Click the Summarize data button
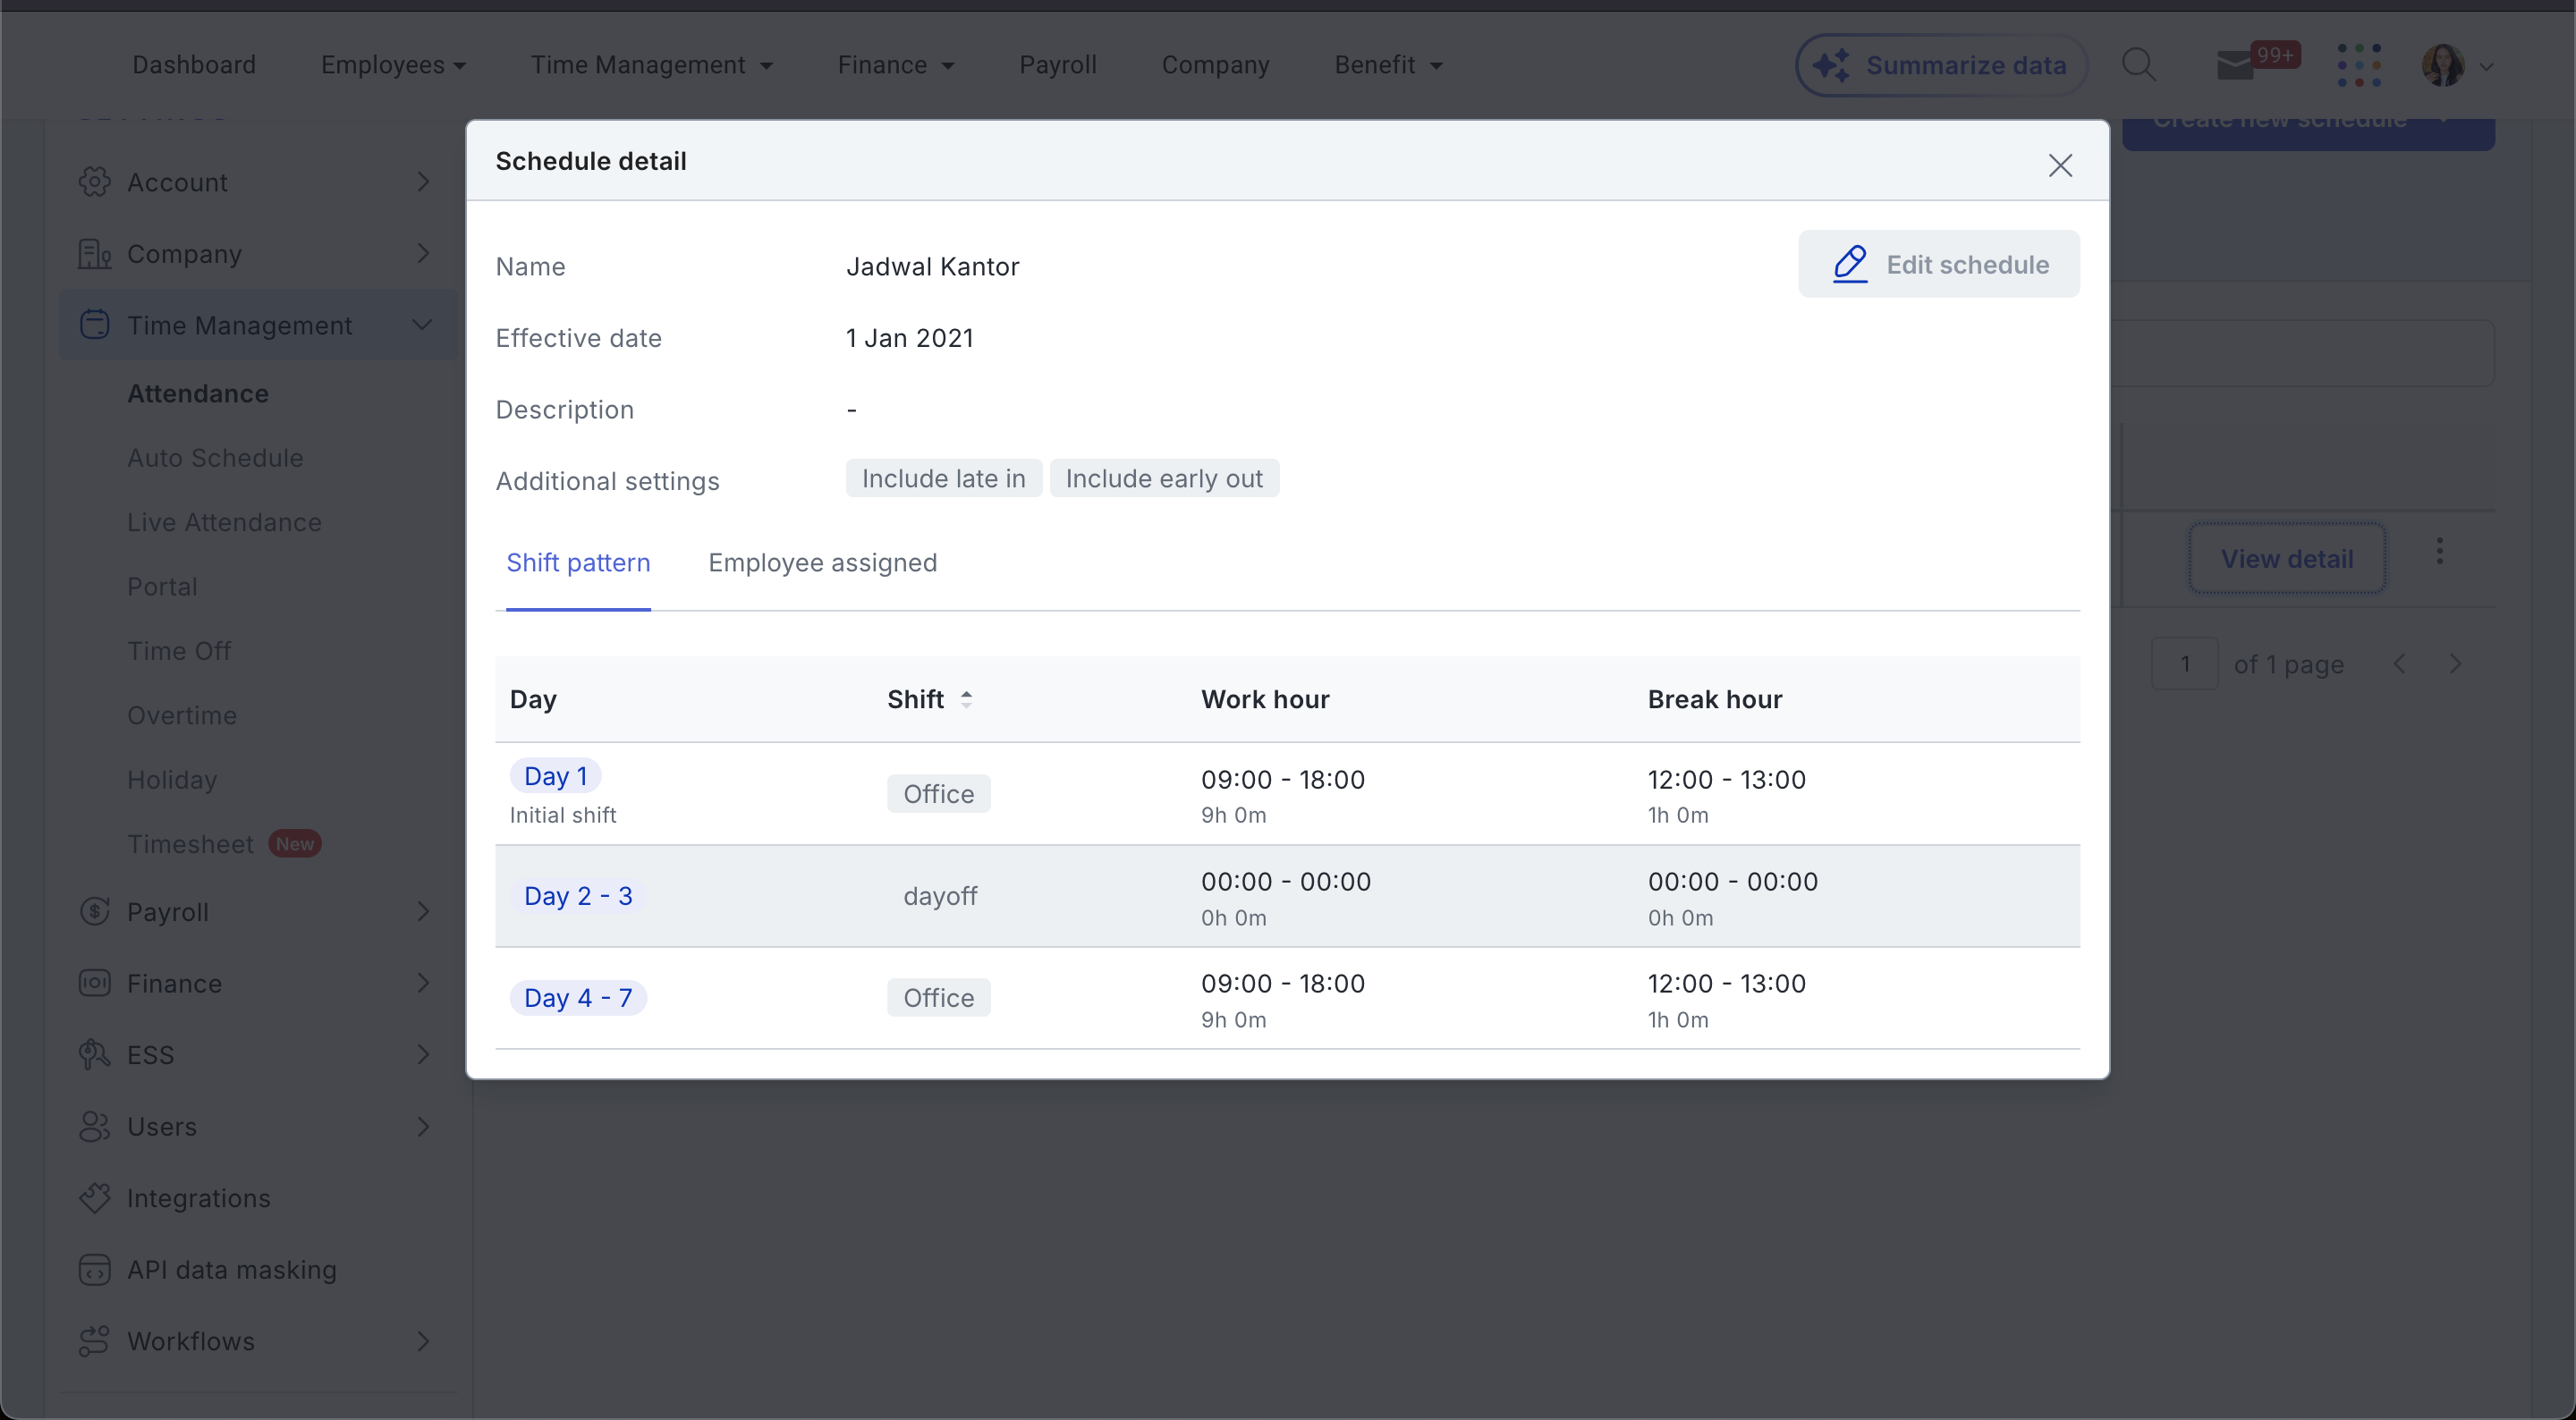The width and height of the screenshot is (2576, 1420). (x=1940, y=65)
